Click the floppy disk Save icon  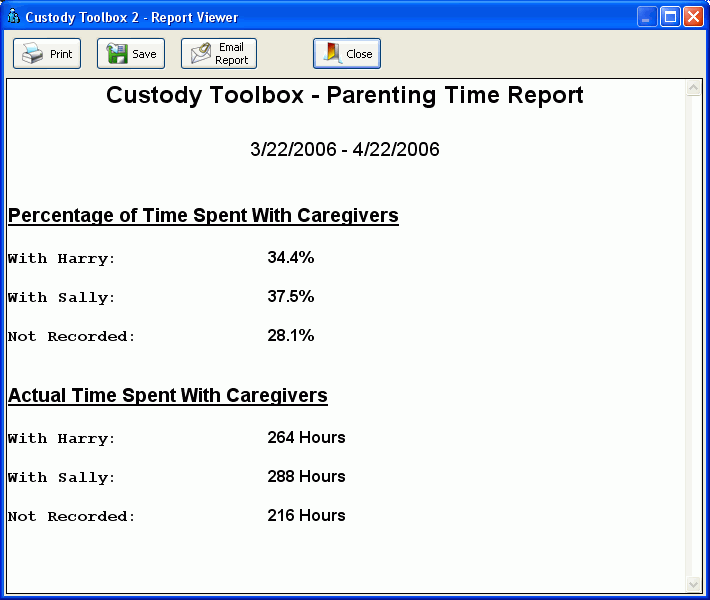click(117, 53)
